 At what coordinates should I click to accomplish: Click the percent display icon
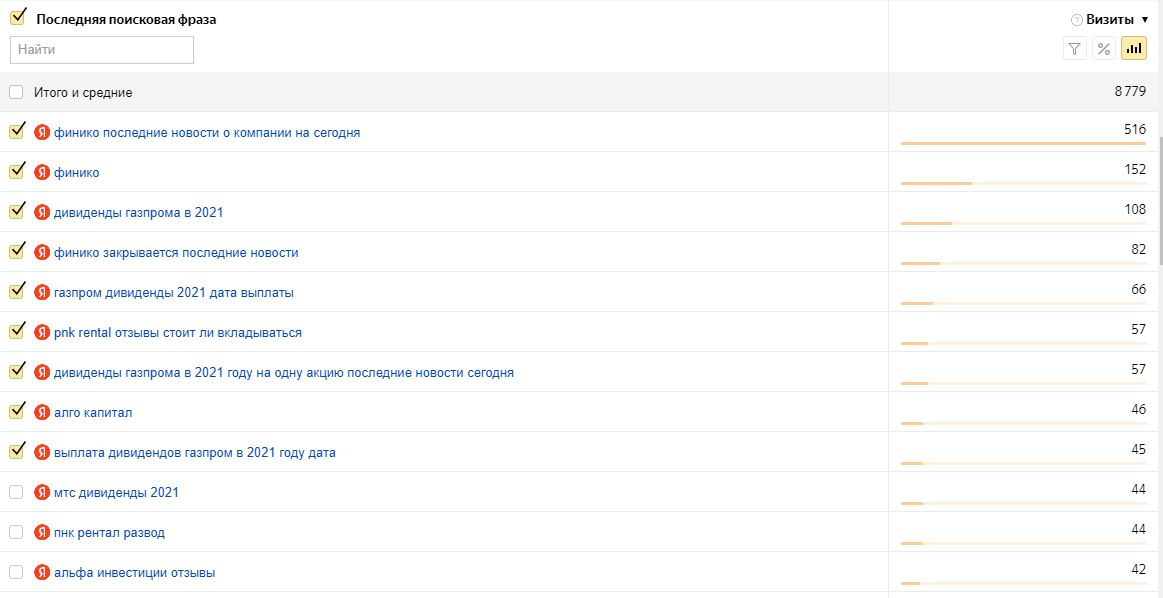pyautogui.click(x=1104, y=49)
